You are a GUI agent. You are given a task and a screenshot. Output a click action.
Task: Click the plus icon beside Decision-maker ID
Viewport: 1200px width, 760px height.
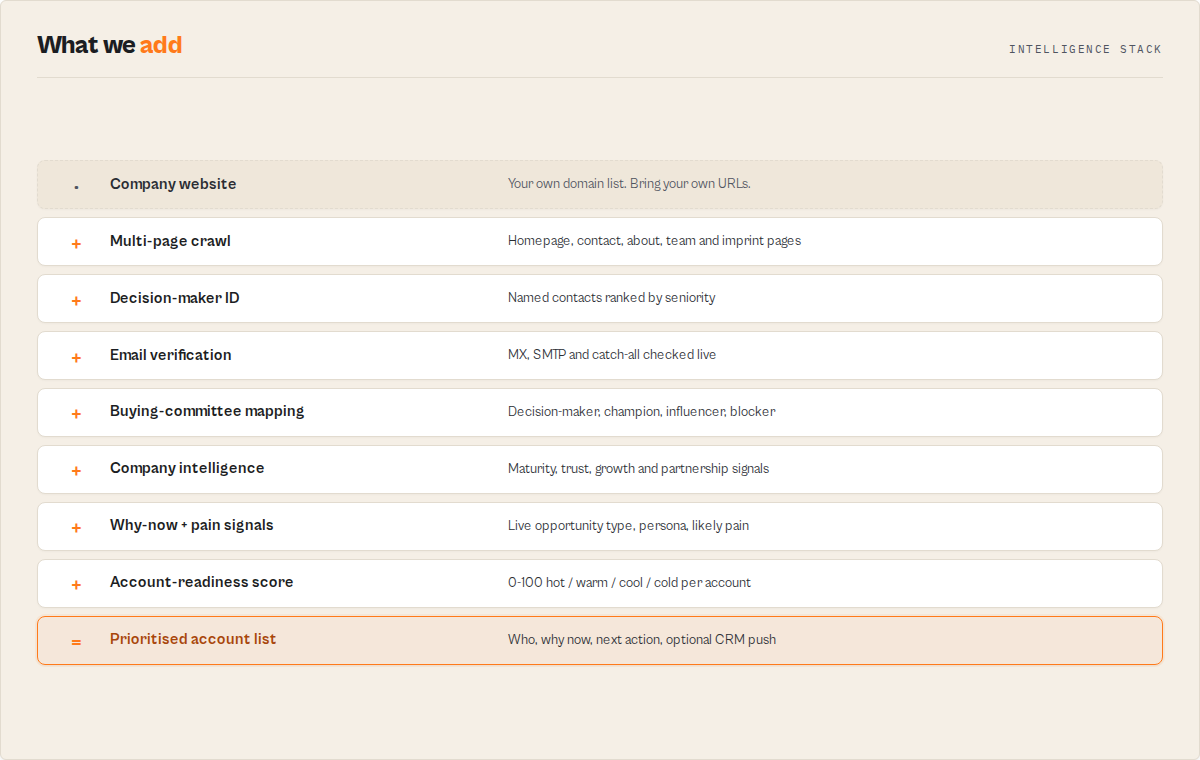point(76,301)
